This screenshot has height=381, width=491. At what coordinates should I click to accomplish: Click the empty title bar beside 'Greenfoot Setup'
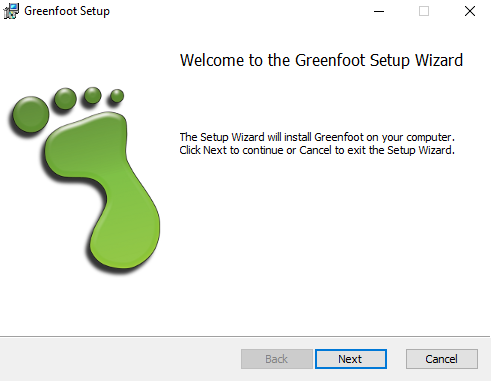point(233,11)
